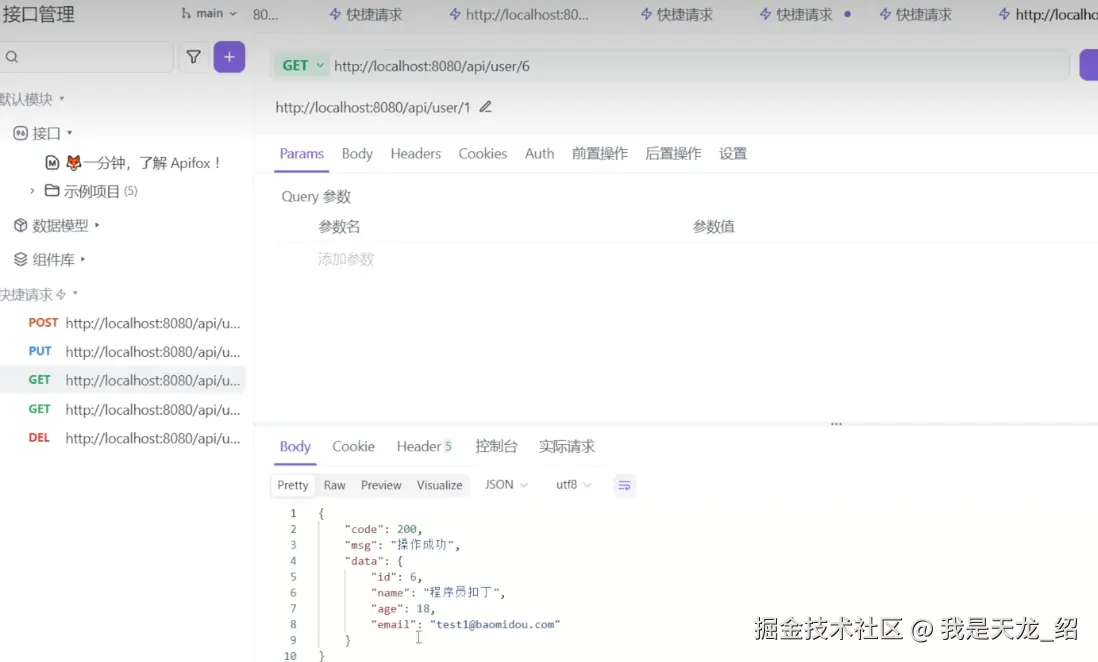Switch to the response Cookie tab
Image resolution: width=1098 pixels, height=662 pixels.
(353, 446)
